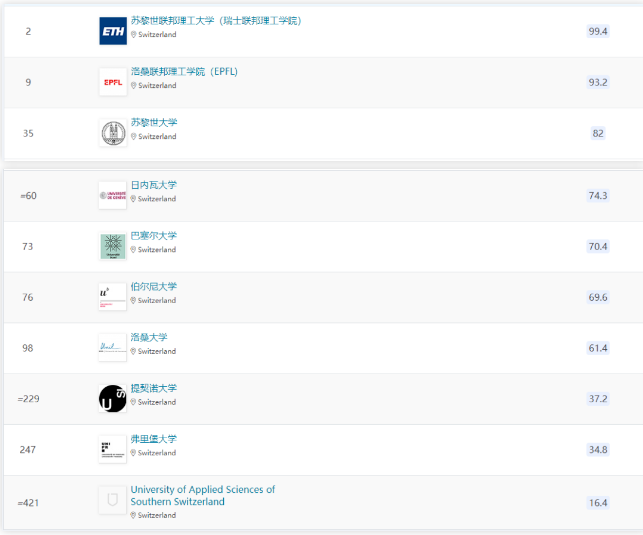The height and width of the screenshot is (535, 643).
Task: Click the location pin under 日内瓦大学
Action: 133,199
